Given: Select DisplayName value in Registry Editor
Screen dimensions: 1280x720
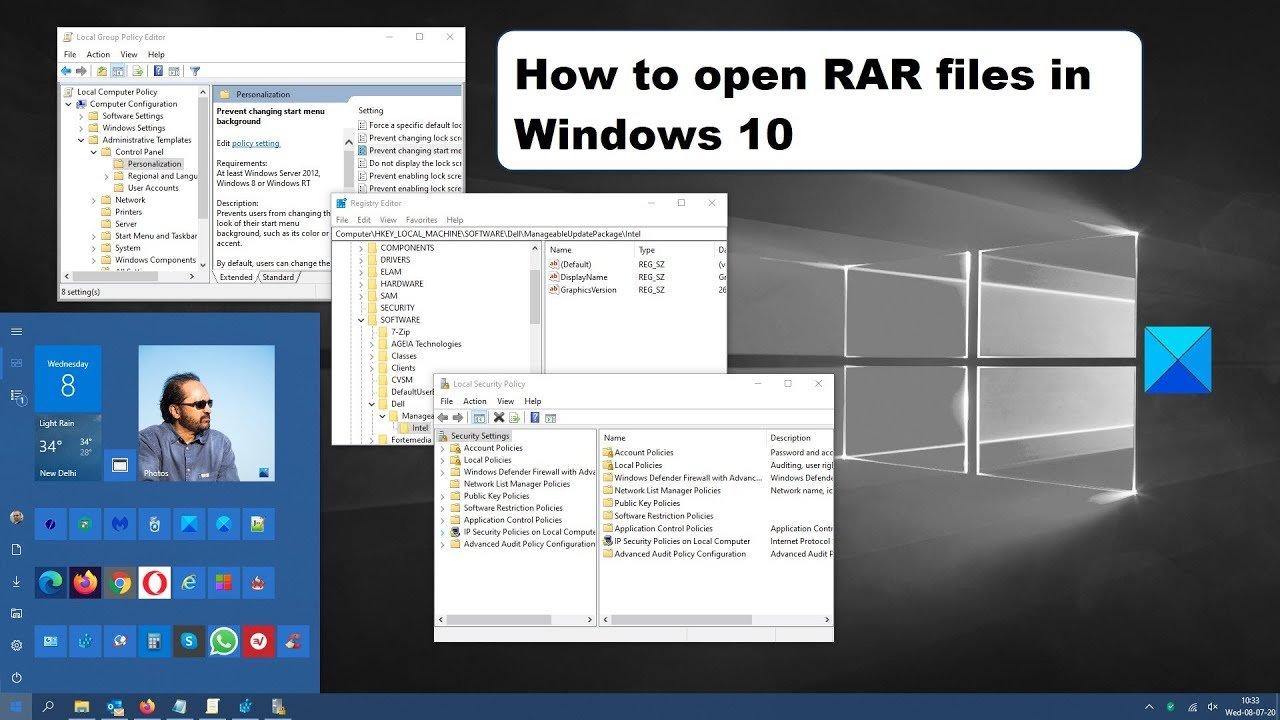Looking at the screenshot, I should (x=578, y=277).
